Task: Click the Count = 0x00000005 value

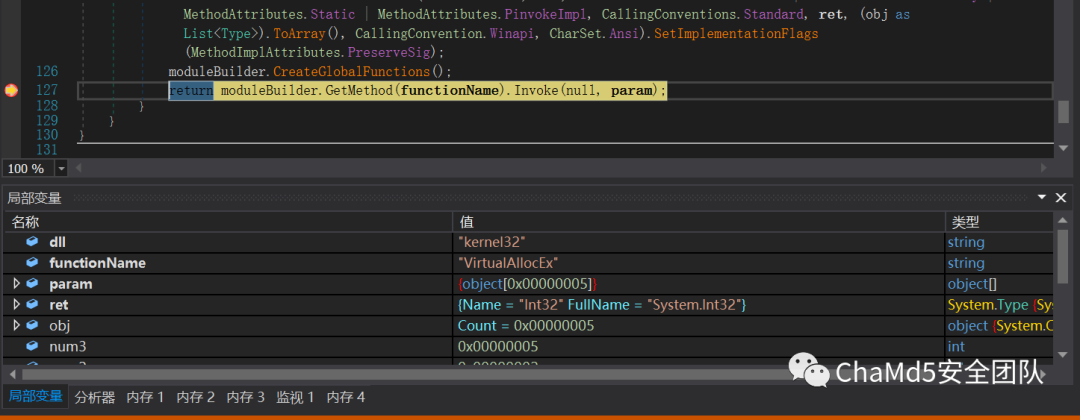Action: click(x=526, y=325)
